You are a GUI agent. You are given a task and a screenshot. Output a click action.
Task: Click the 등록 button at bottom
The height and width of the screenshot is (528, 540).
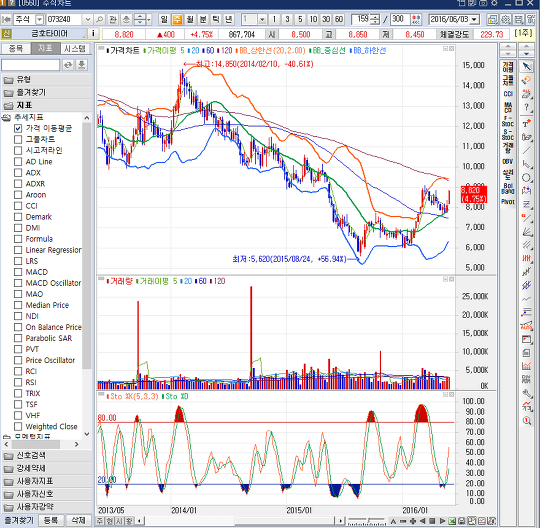tap(51, 520)
